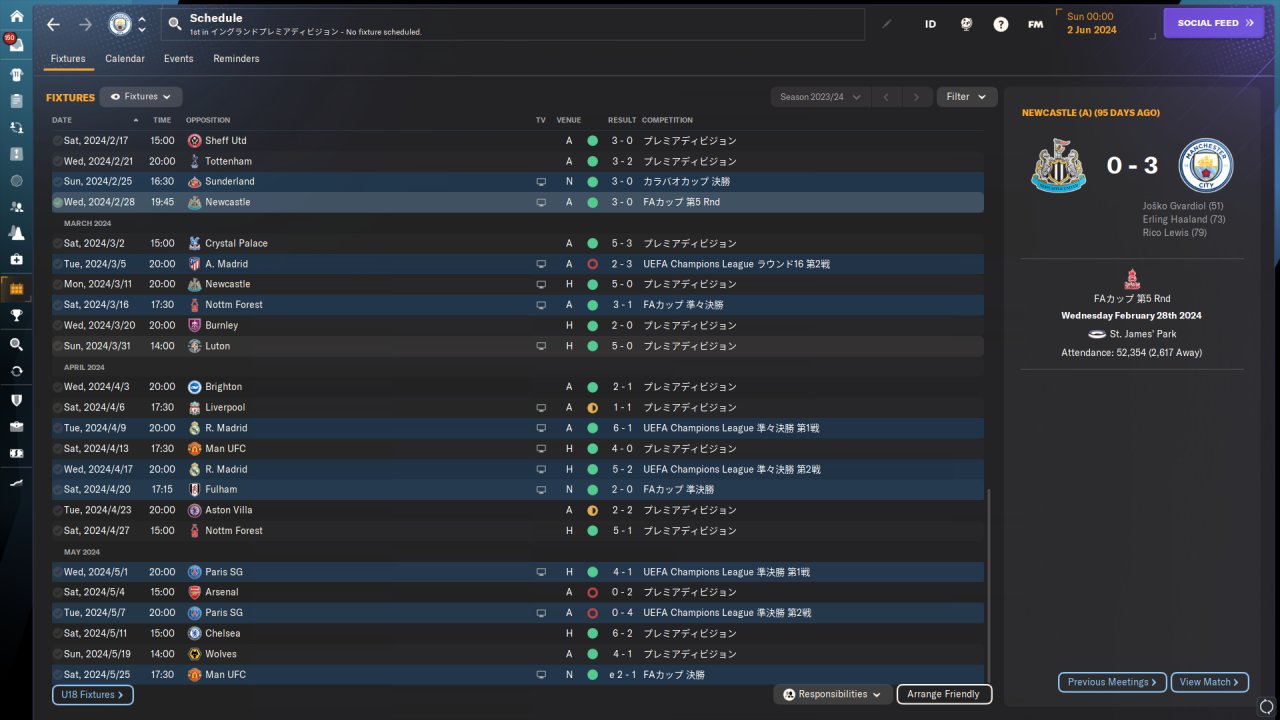Open the Transfers arrows icon
This screenshot has height=720, width=1280.
[x=16, y=371]
